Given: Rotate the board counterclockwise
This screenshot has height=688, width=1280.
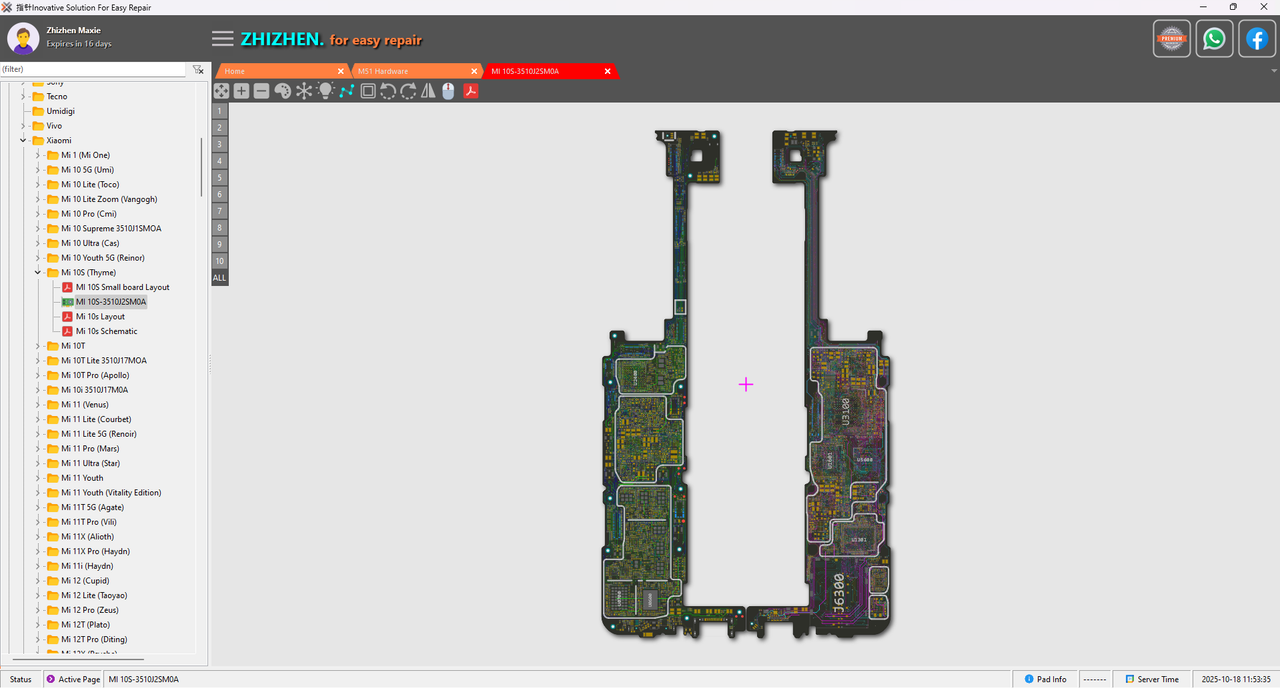Looking at the screenshot, I should click(388, 91).
